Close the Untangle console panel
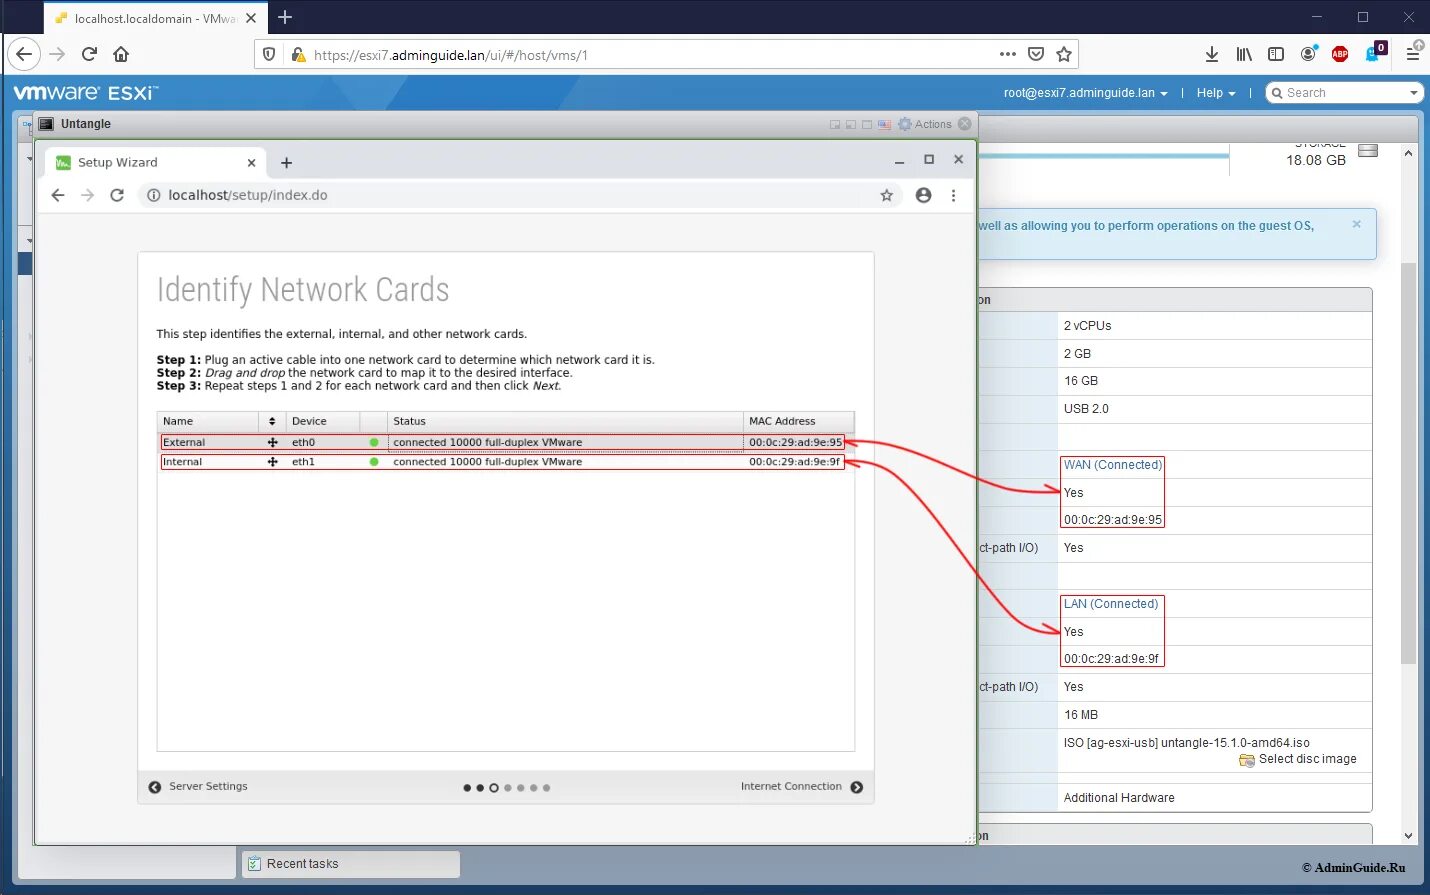 pyautogui.click(x=965, y=124)
